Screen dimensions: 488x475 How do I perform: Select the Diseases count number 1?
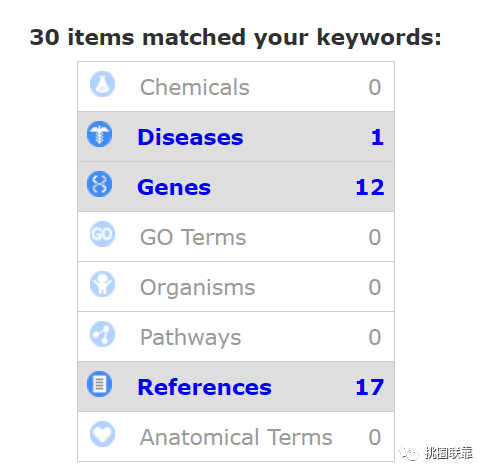coord(377,137)
